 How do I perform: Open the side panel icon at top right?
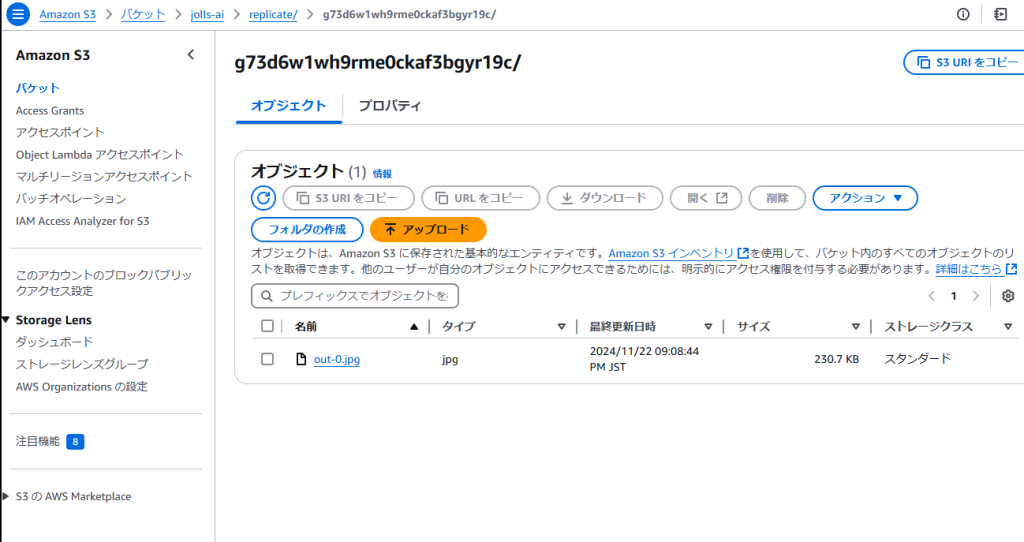pos(1000,14)
